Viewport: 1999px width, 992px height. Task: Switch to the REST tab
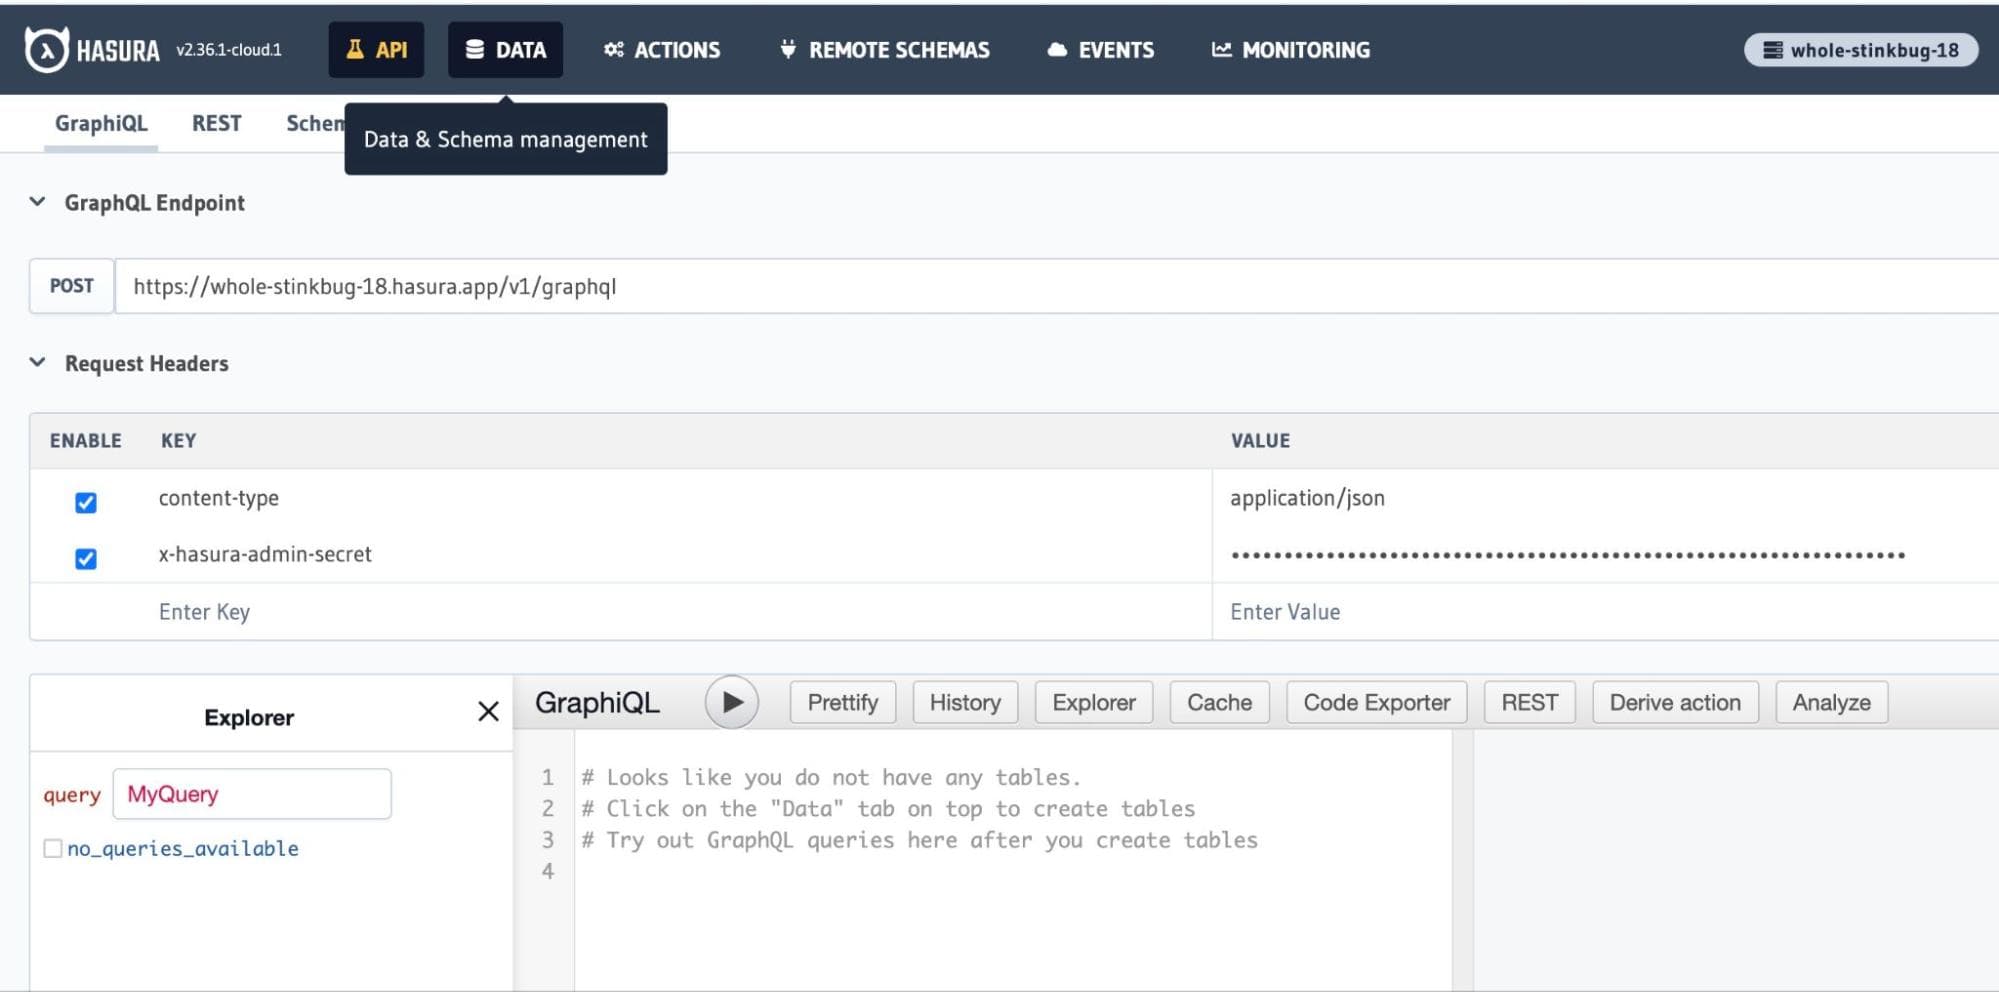(216, 124)
